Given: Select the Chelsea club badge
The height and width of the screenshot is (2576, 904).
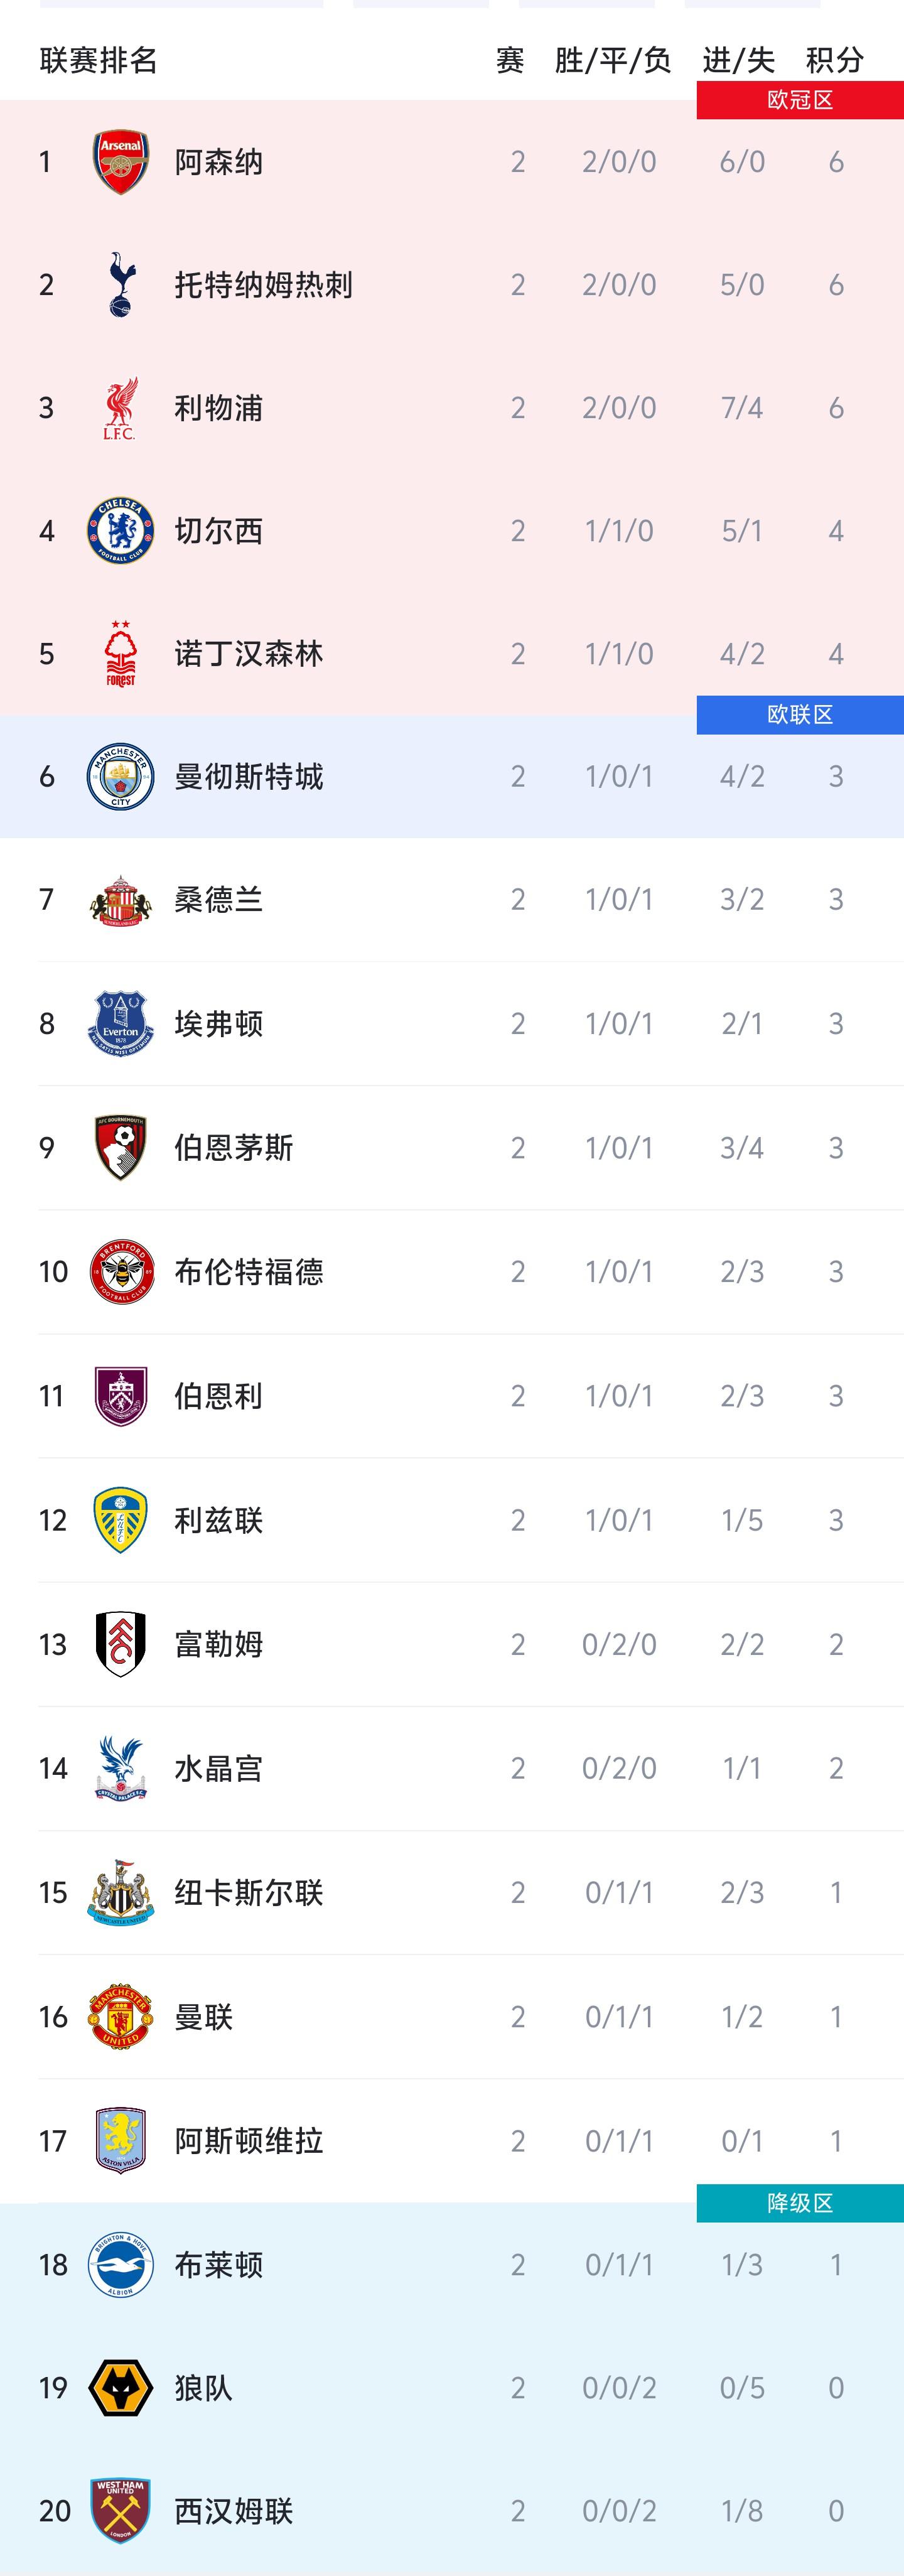Looking at the screenshot, I should pyautogui.click(x=121, y=531).
